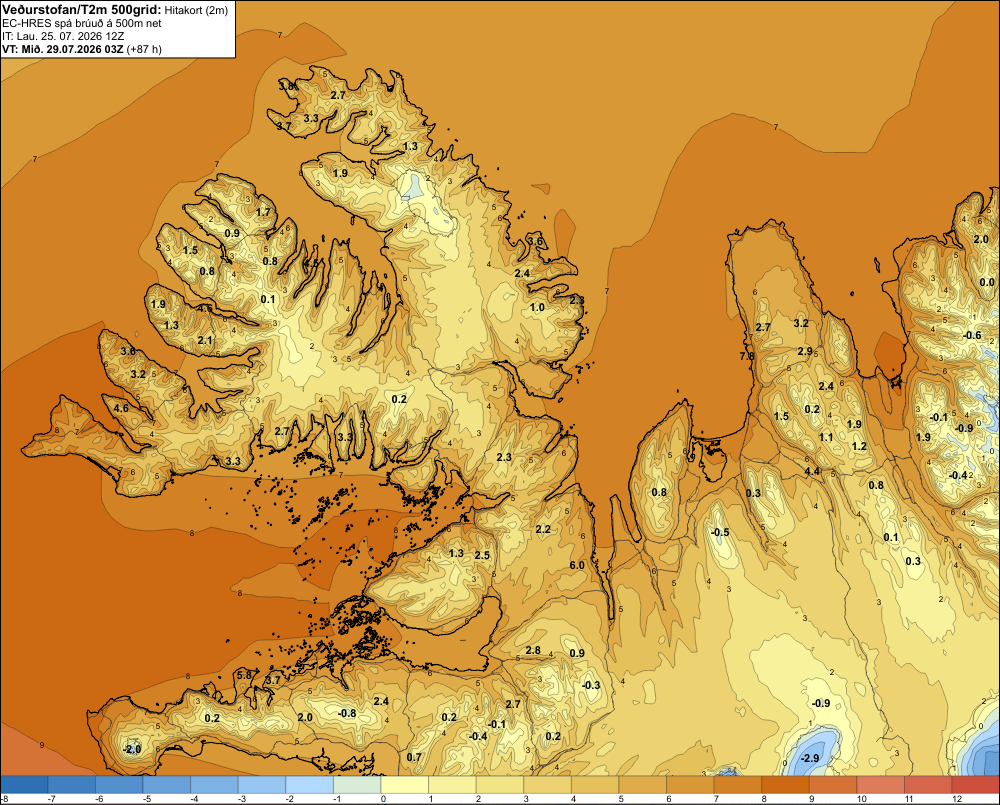
Task: Click the temperature value '2.2' on the map
Action: point(543,529)
